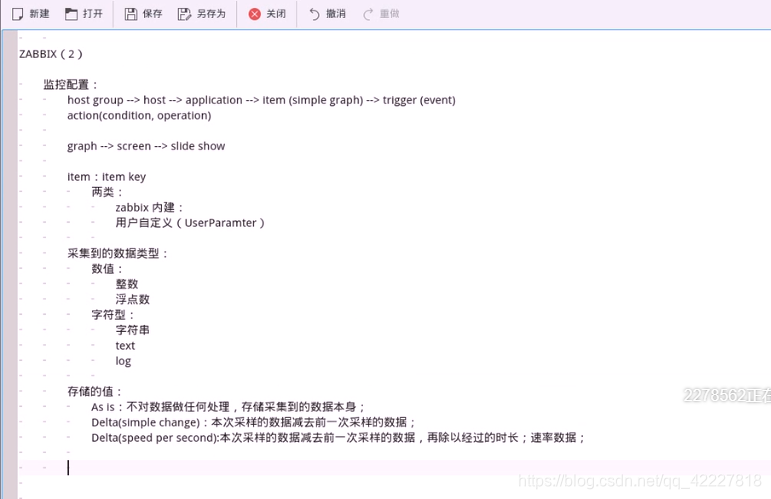Click the line '字符型：'
771x499 pixels.
click(x=113, y=315)
